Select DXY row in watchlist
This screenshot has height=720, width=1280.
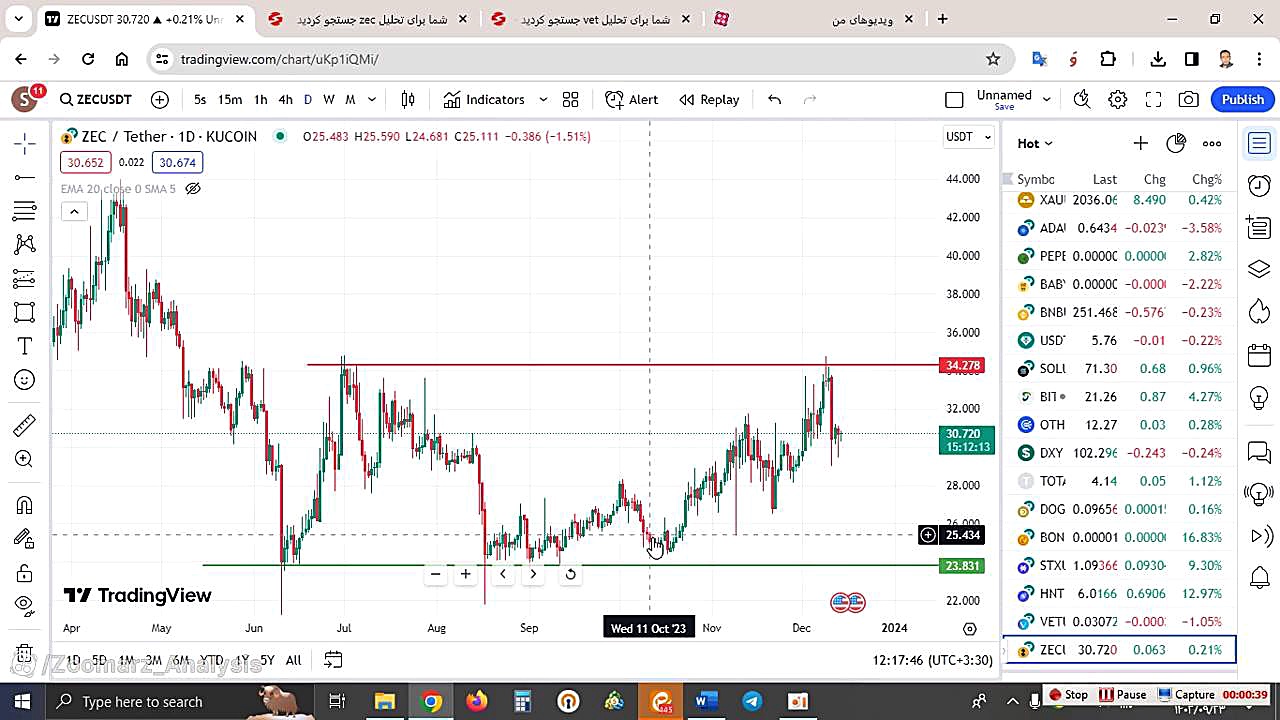click(1120, 453)
